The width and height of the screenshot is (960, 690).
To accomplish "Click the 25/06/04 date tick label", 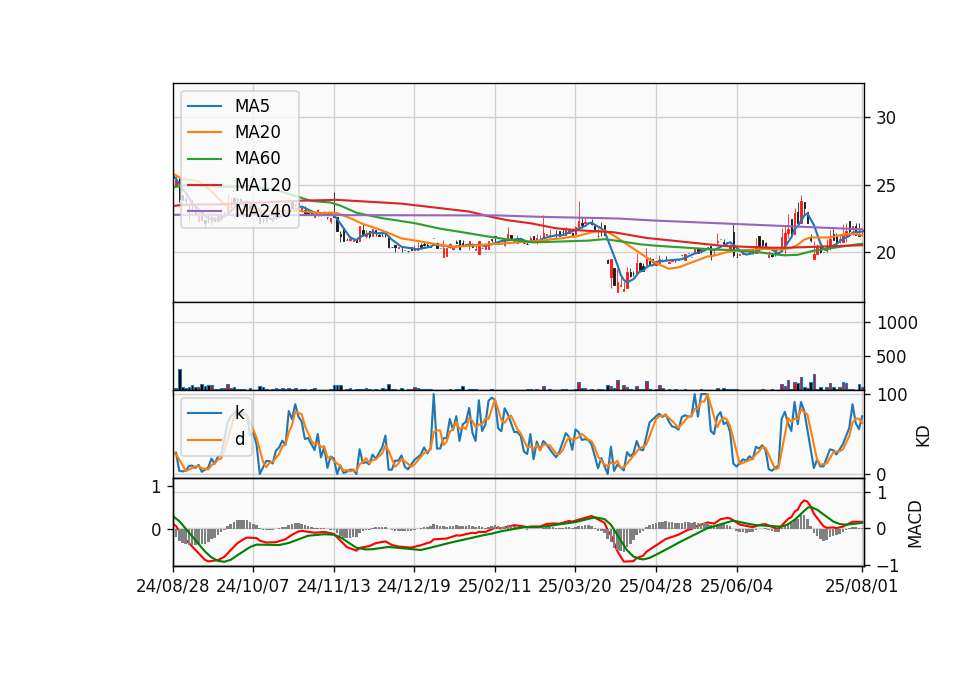I will (737, 586).
